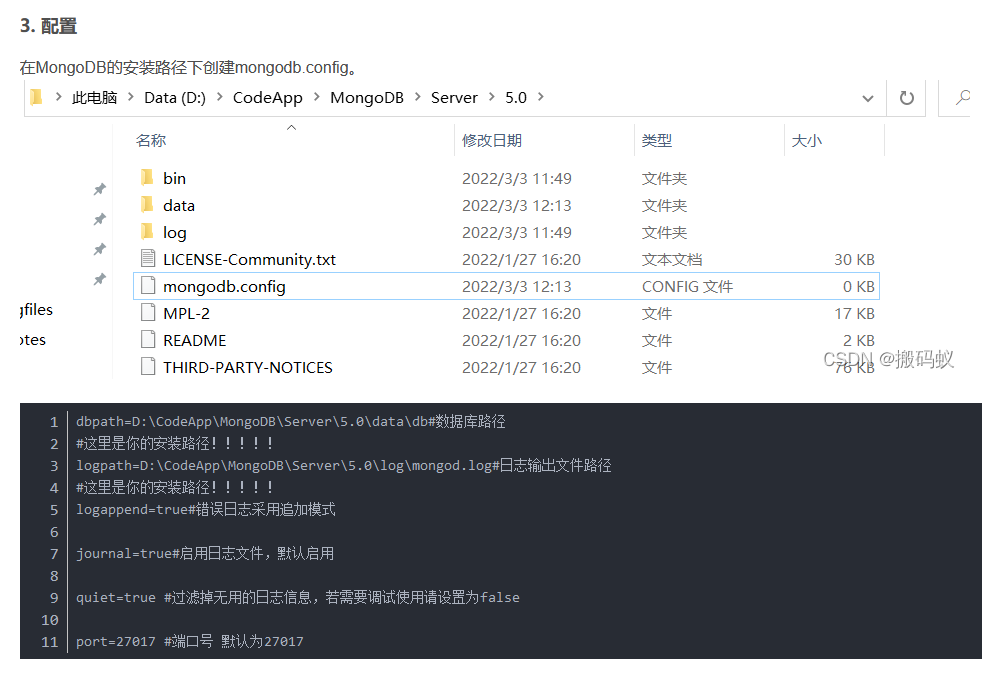Click the 2 KB size of README
Screen dimensions: 1004x675
(x=859, y=340)
